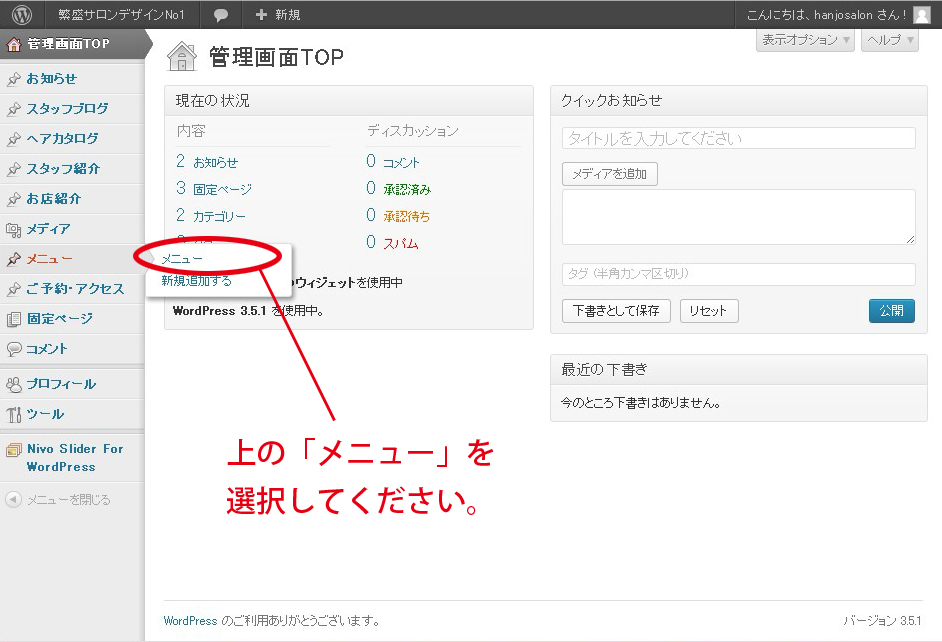The image size is (942, 642).
Task: Expand the ヘルプ dropdown tab
Action: 889,40
